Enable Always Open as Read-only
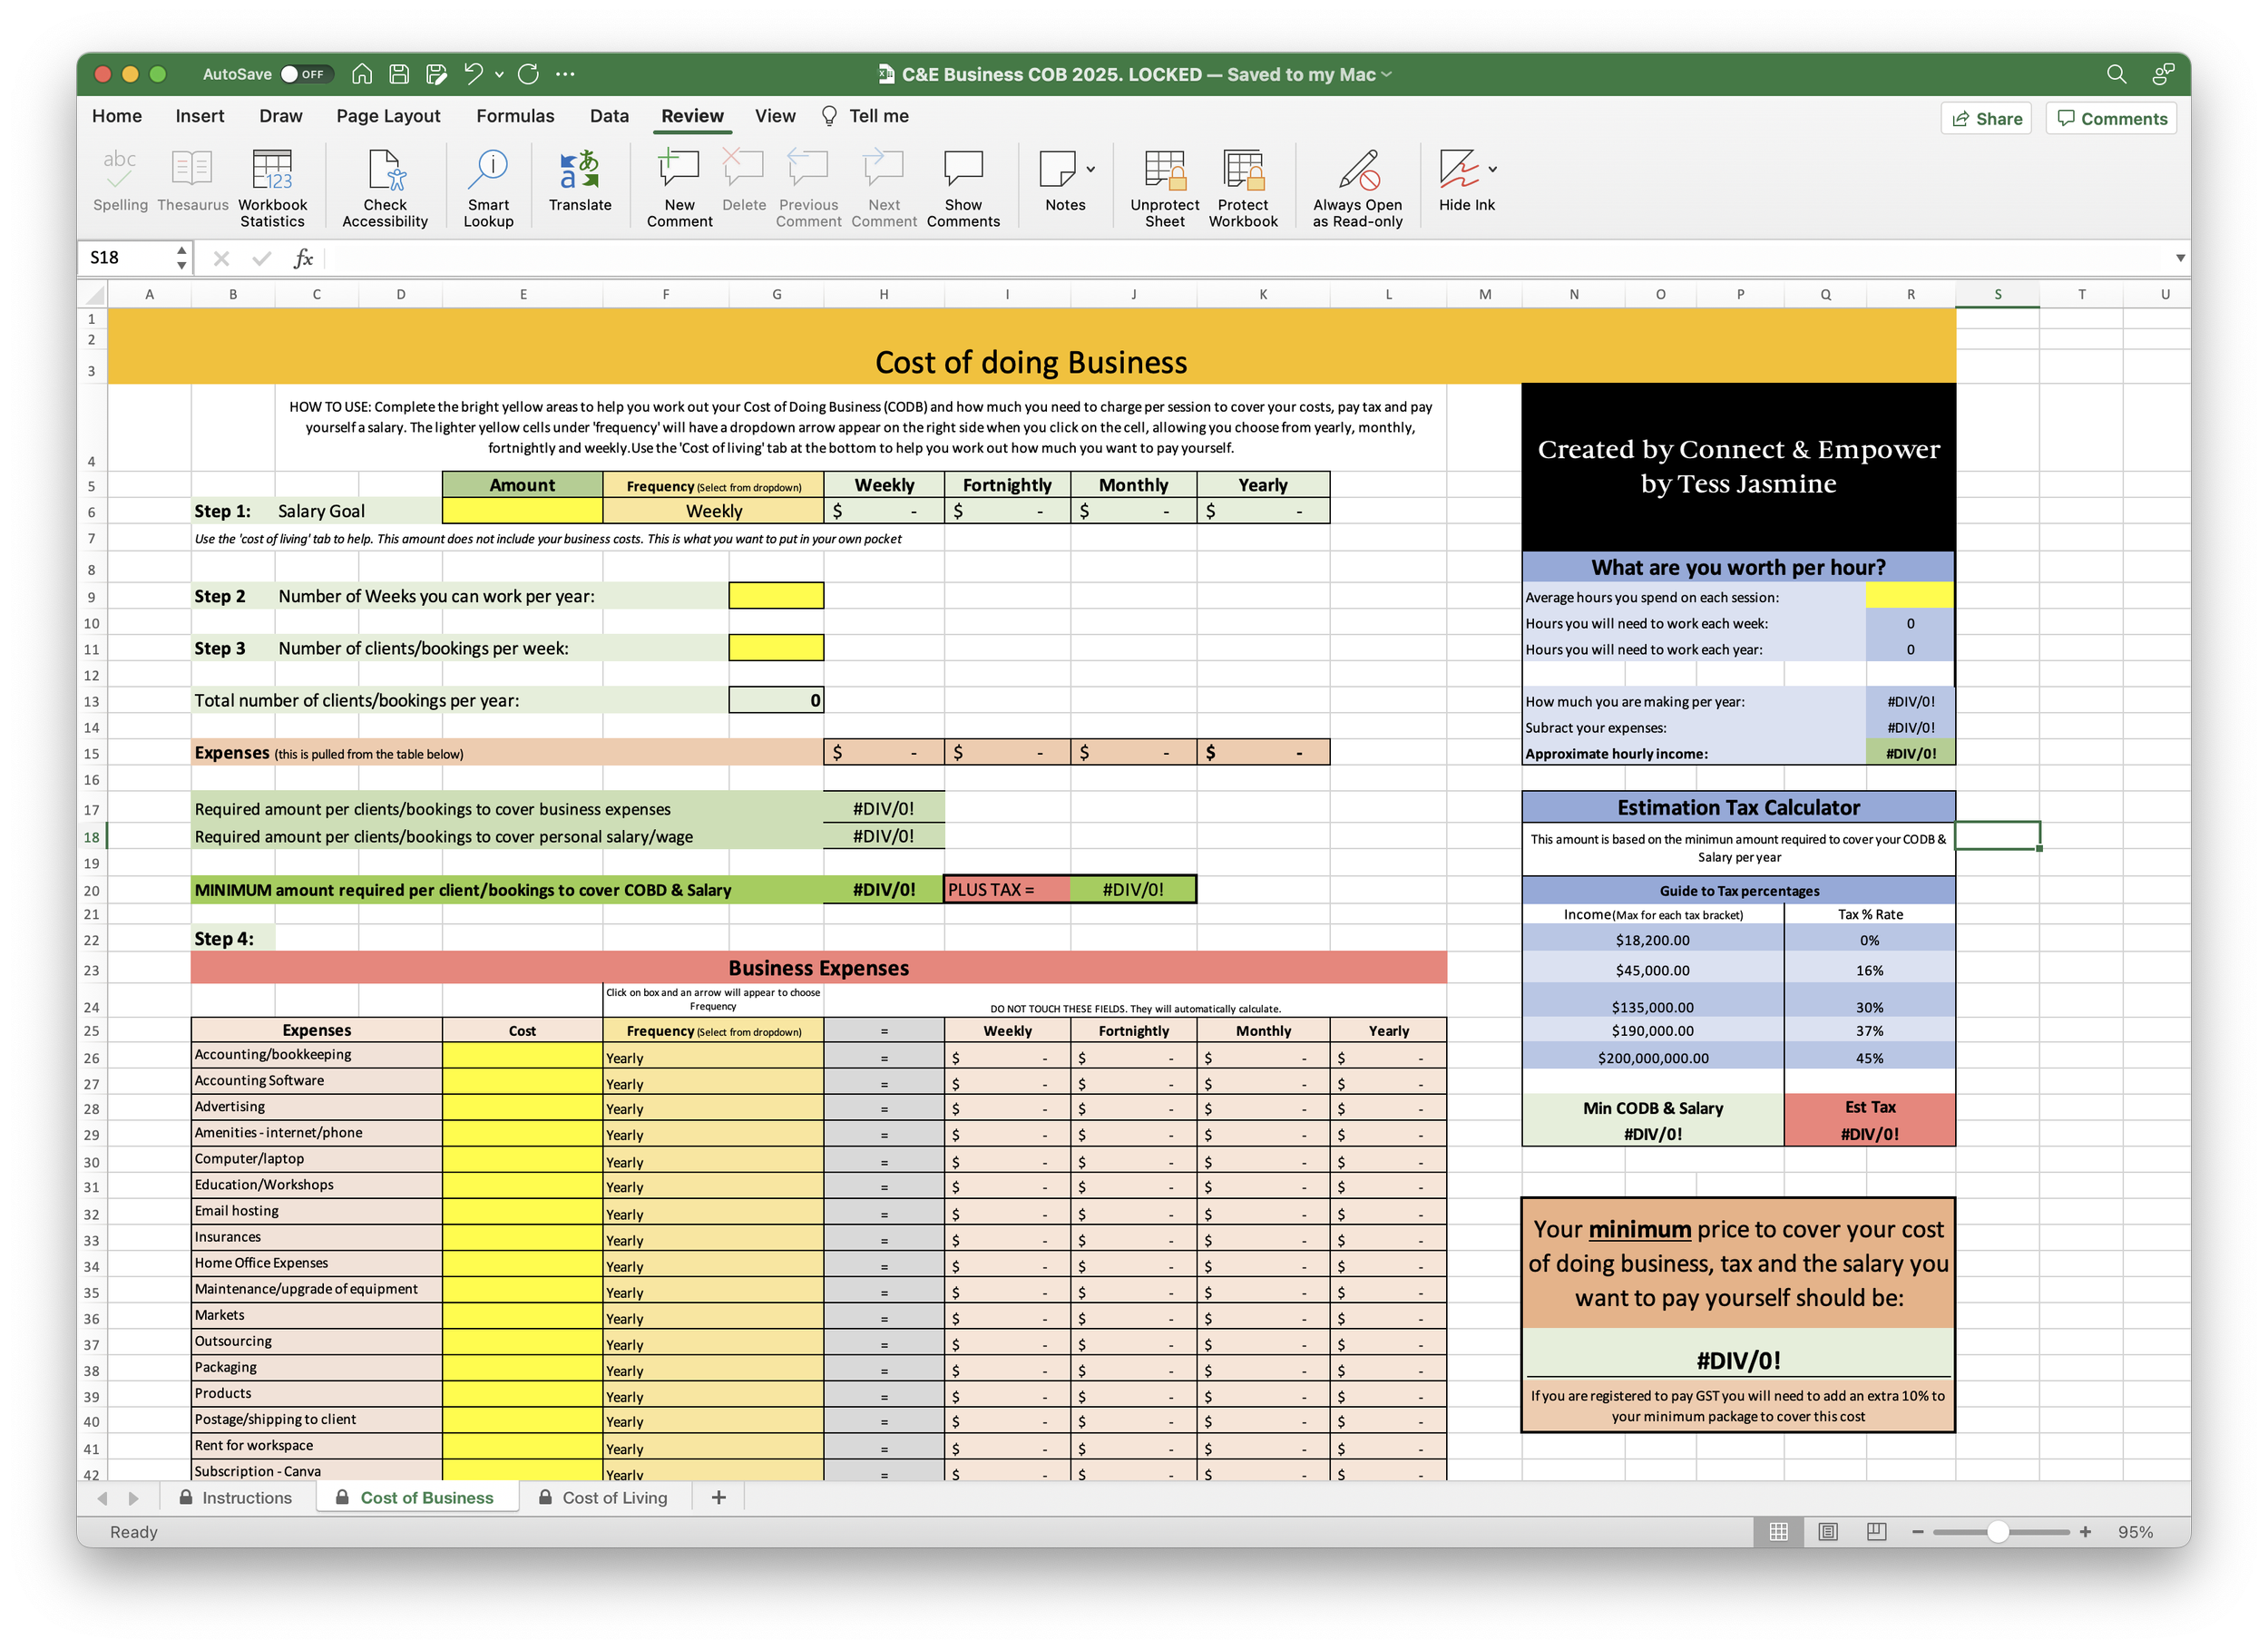Viewport: 2268px width, 1649px height. (1358, 188)
